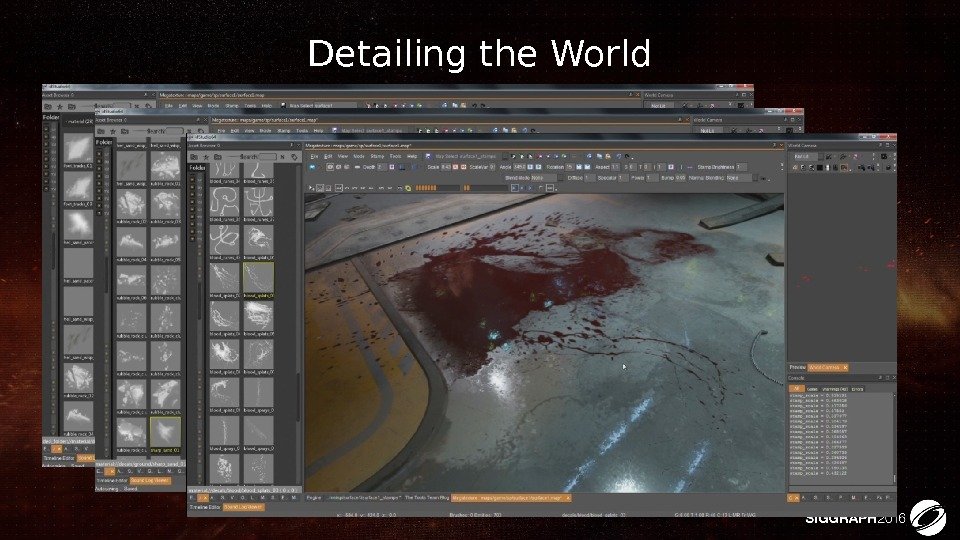Image resolution: width=960 pixels, height=540 pixels.
Task: Click the folder icon at top-left of Asset Browser
Action: (196, 157)
